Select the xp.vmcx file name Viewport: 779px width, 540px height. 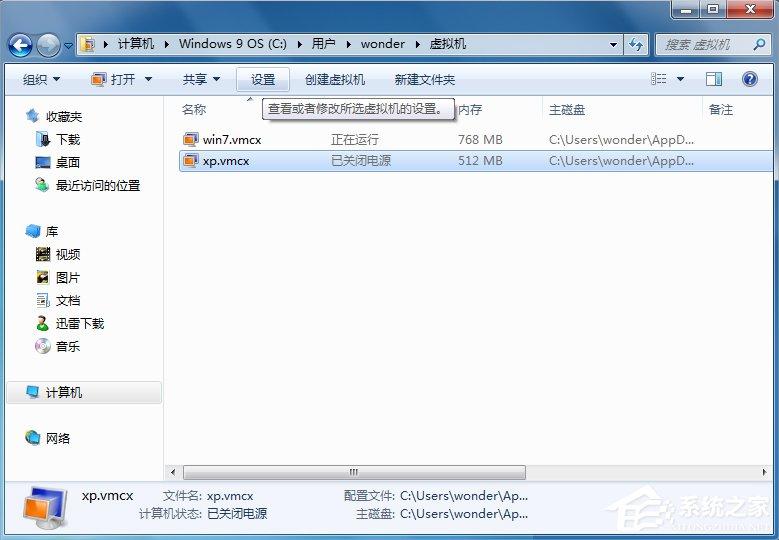pos(226,161)
